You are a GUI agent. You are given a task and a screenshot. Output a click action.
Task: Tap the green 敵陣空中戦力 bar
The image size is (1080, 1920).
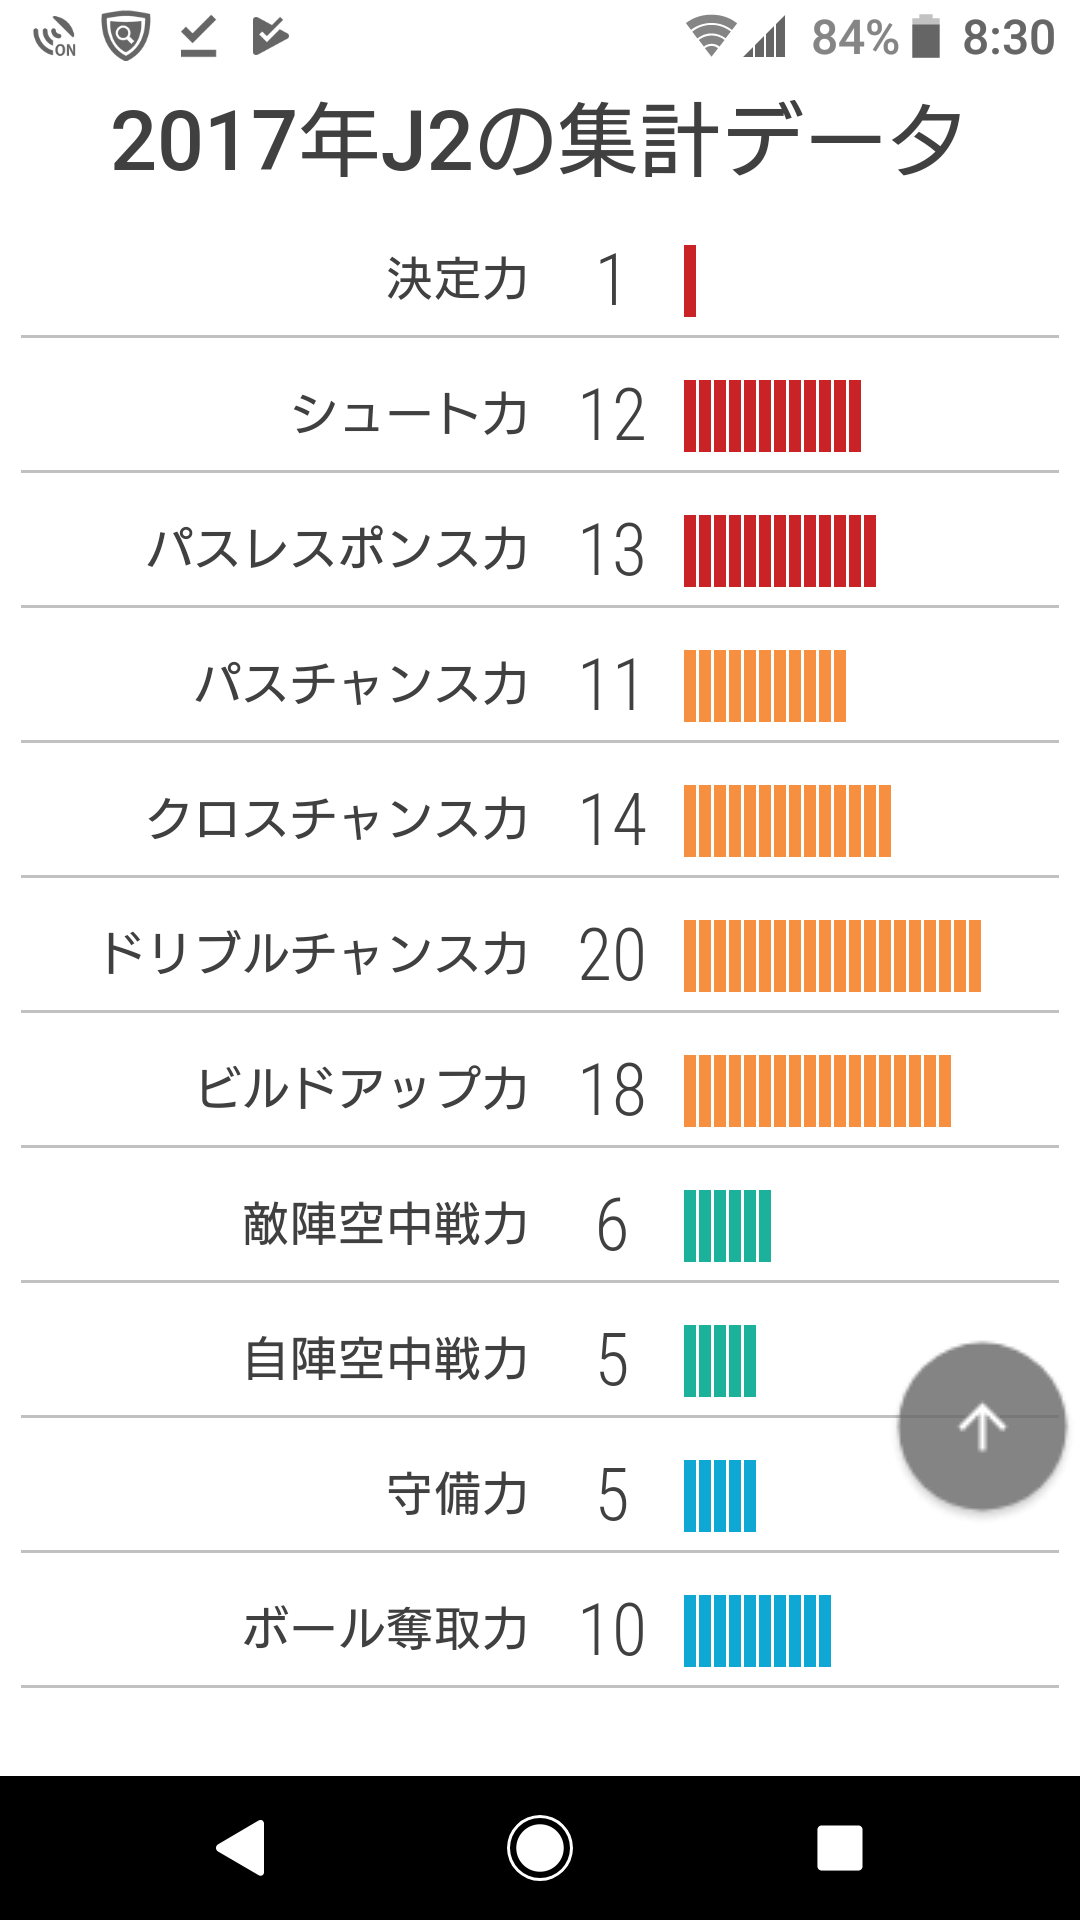pyautogui.click(x=727, y=1226)
